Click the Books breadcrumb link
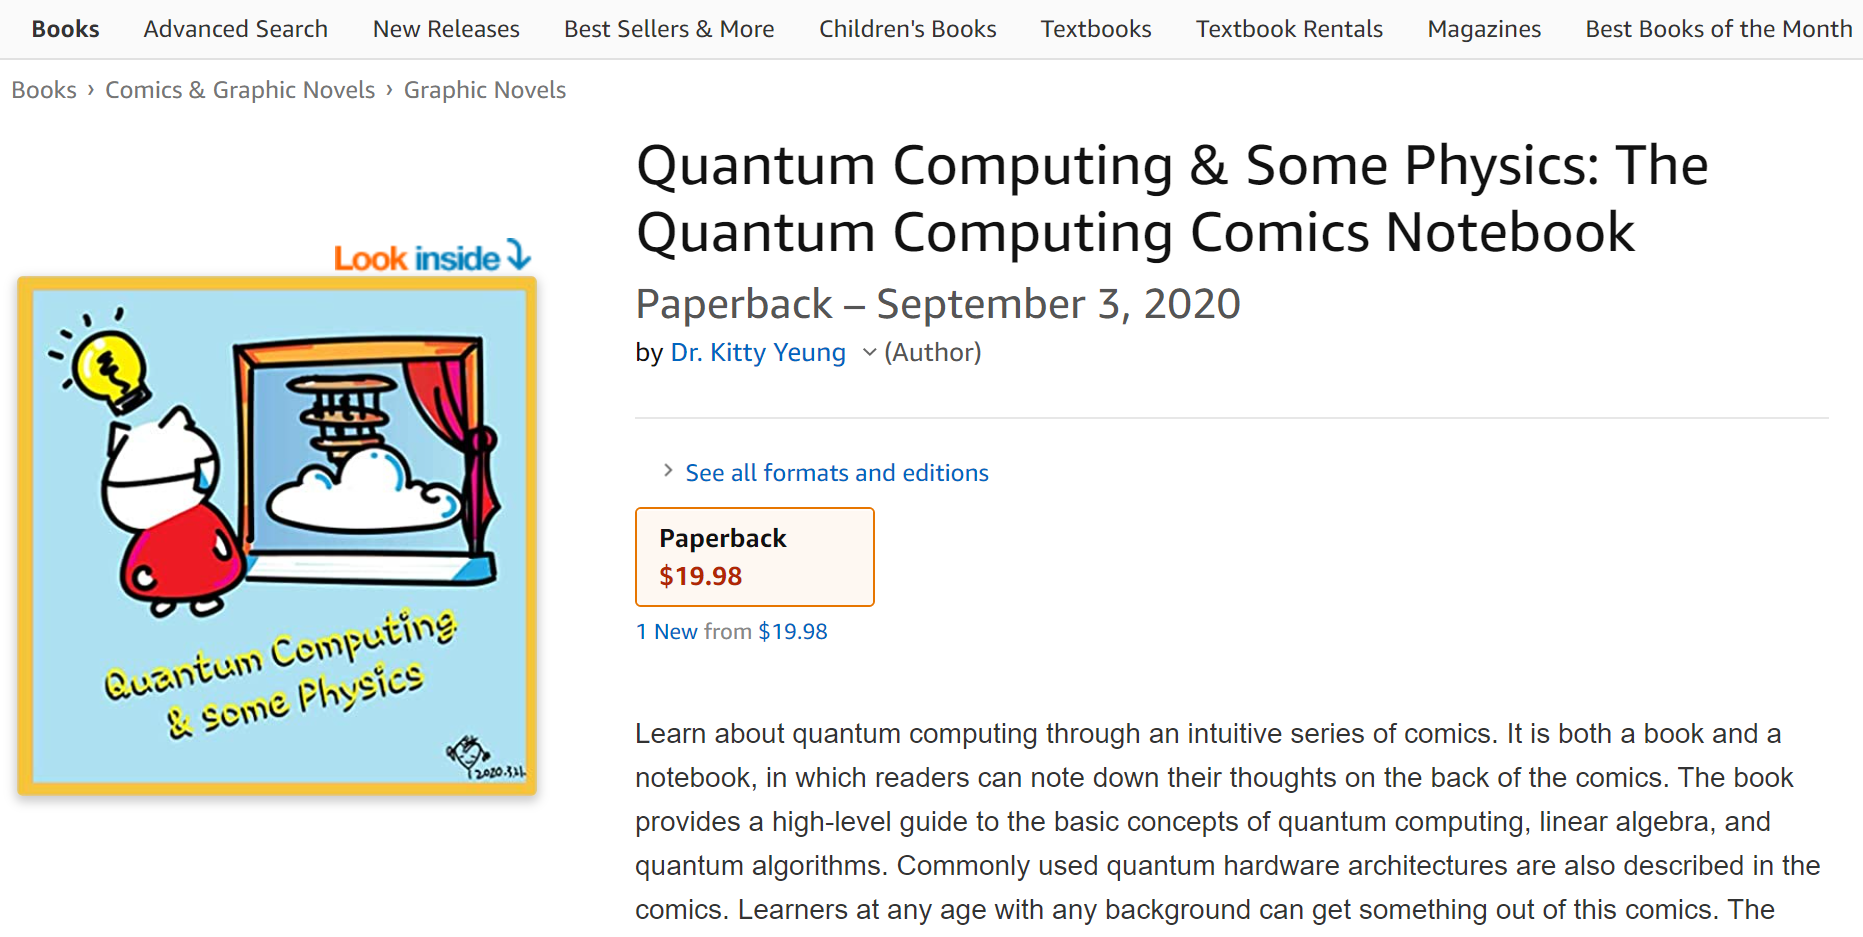Screen dimensions: 1863x937 [x=44, y=90]
